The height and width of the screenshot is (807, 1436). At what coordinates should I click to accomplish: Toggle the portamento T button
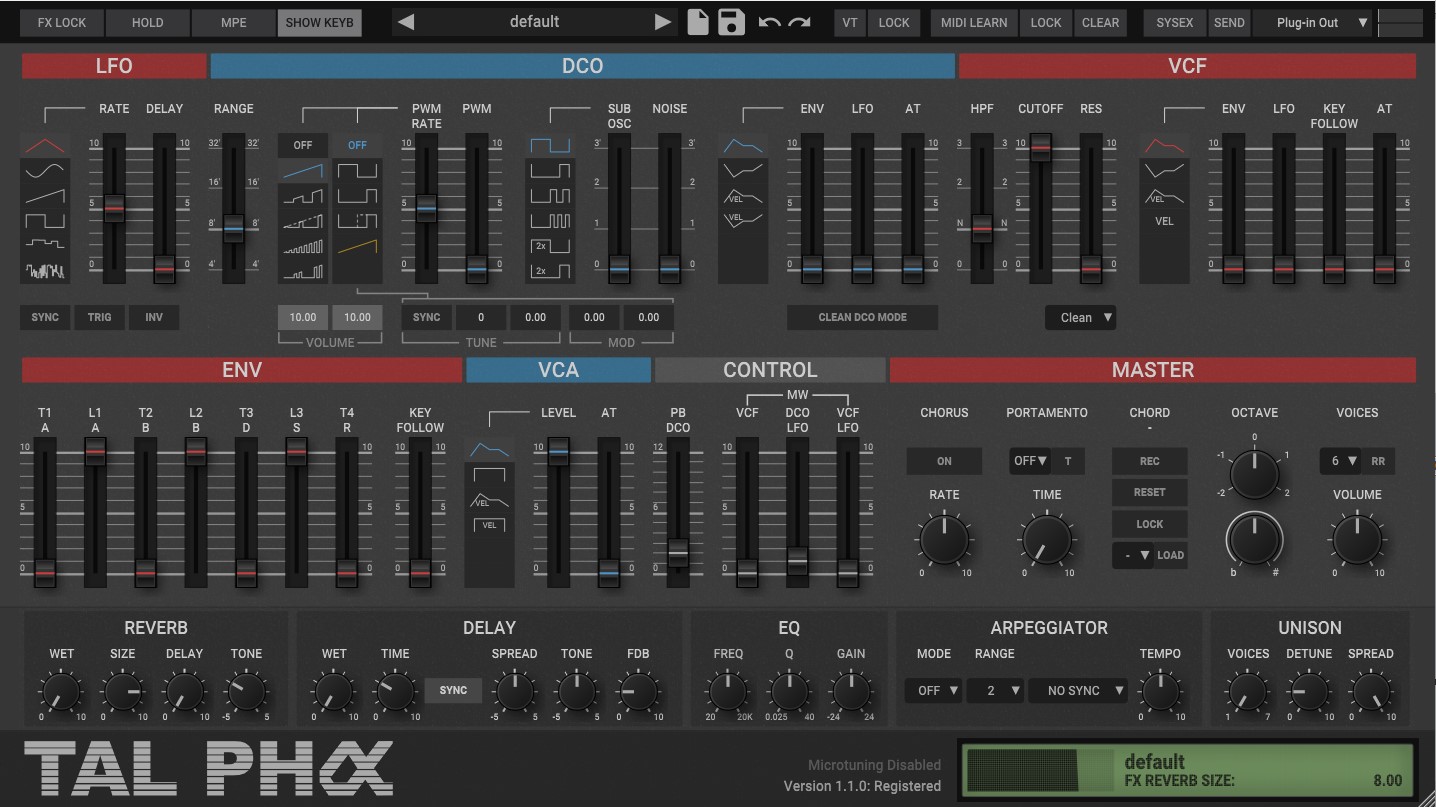coord(1068,461)
